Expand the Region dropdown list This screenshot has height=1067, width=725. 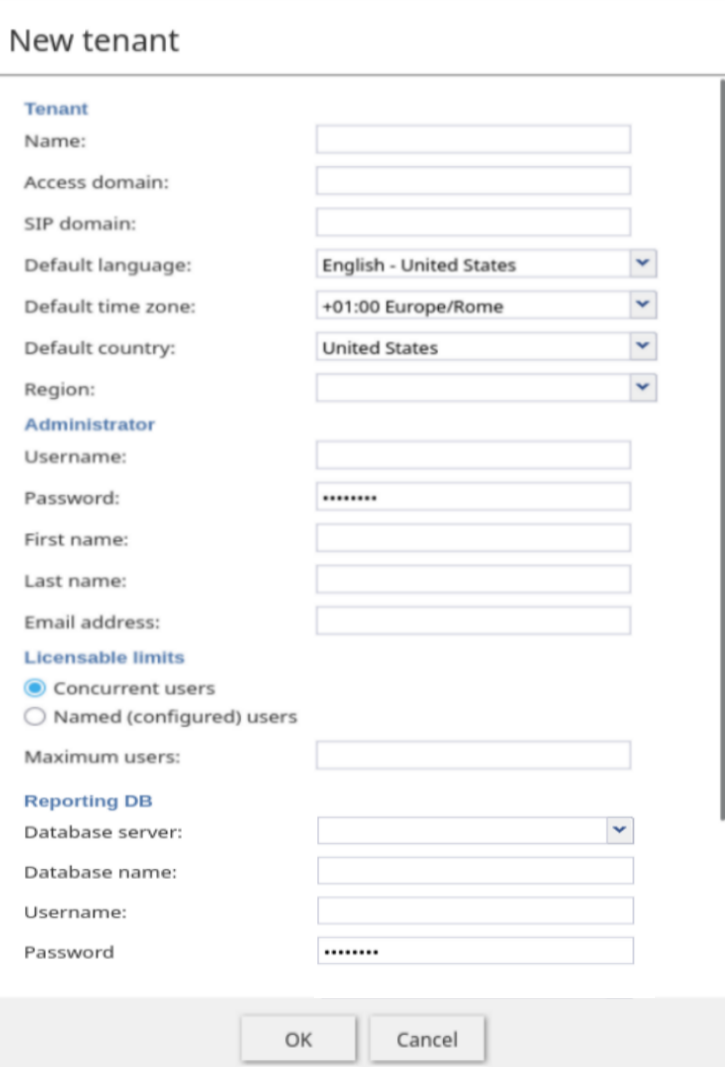pos(644,388)
